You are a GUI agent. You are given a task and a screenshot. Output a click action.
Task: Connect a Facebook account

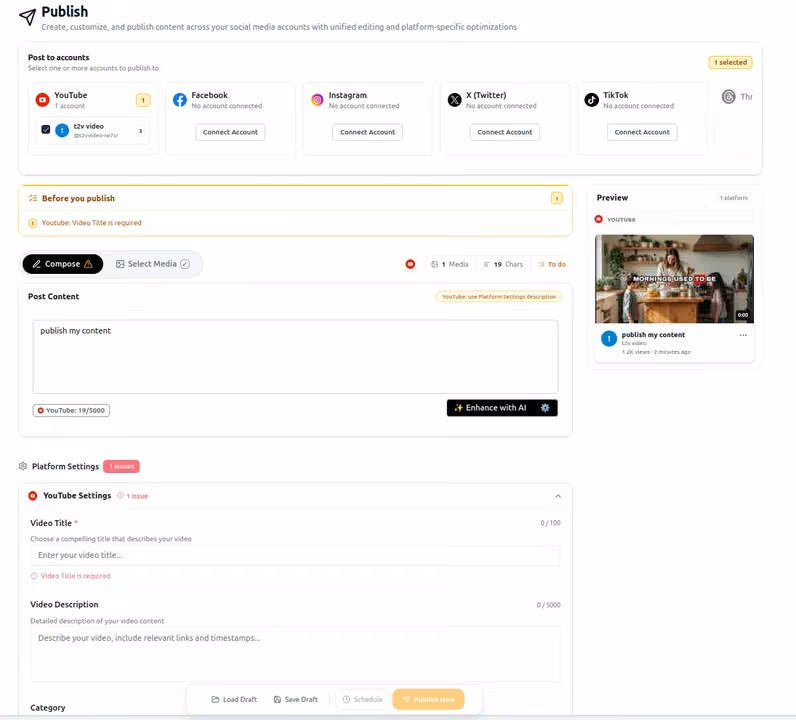(x=230, y=132)
